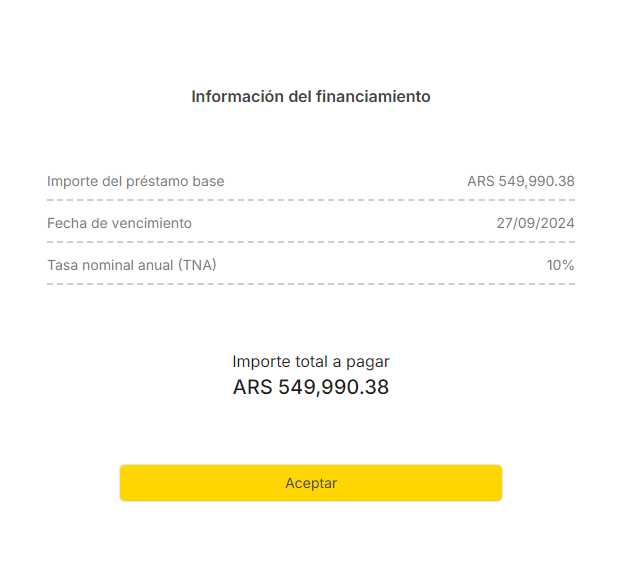Click the dashed divider under the TNA row
This screenshot has height=588, width=621.
tap(310, 284)
